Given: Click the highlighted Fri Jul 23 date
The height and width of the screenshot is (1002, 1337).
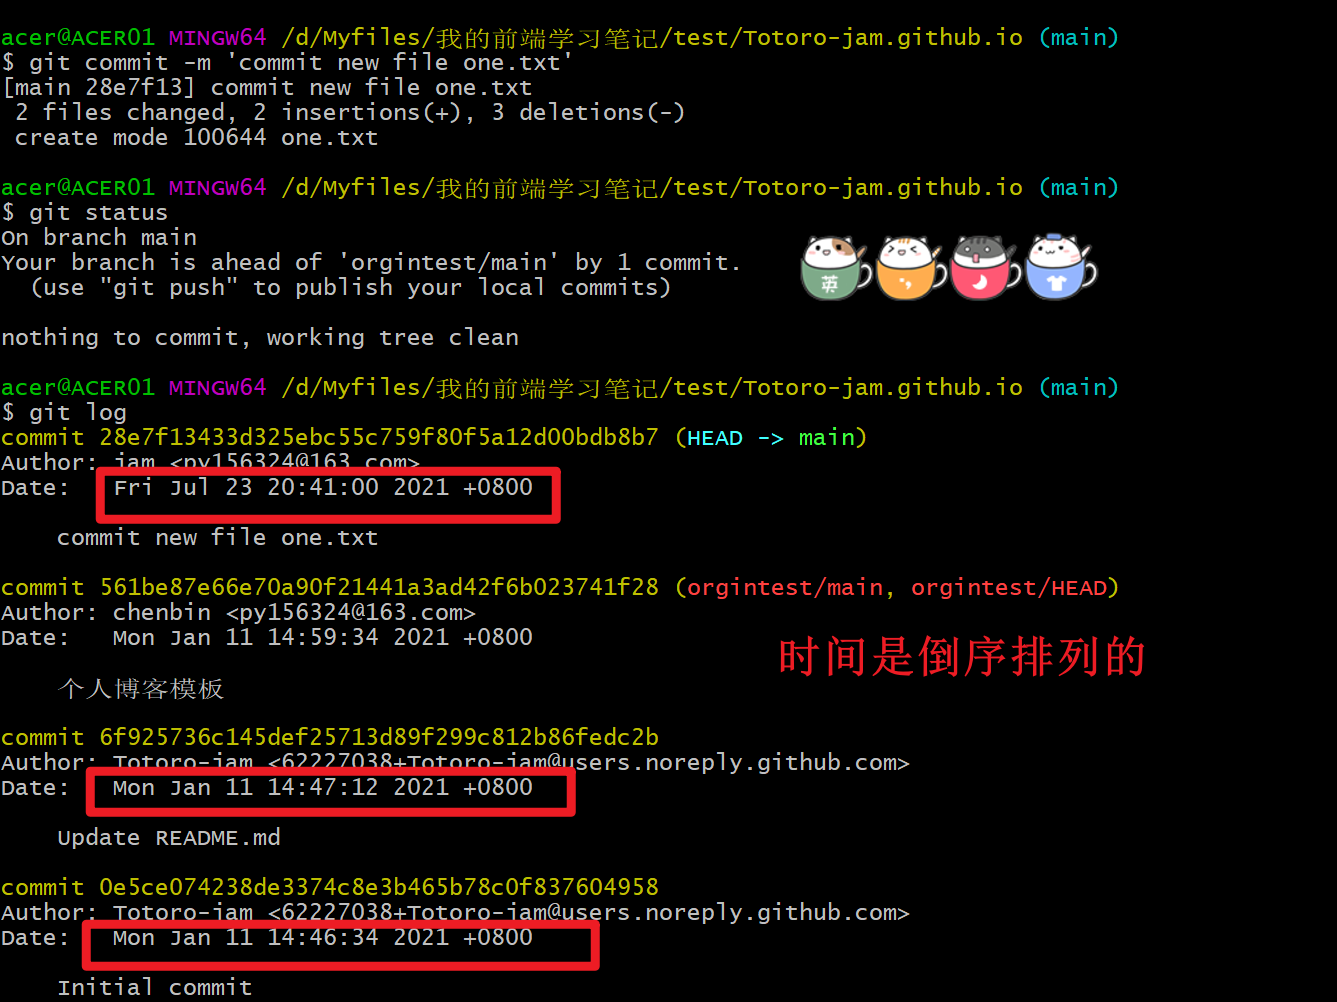Looking at the screenshot, I should click(x=323, y=487).
